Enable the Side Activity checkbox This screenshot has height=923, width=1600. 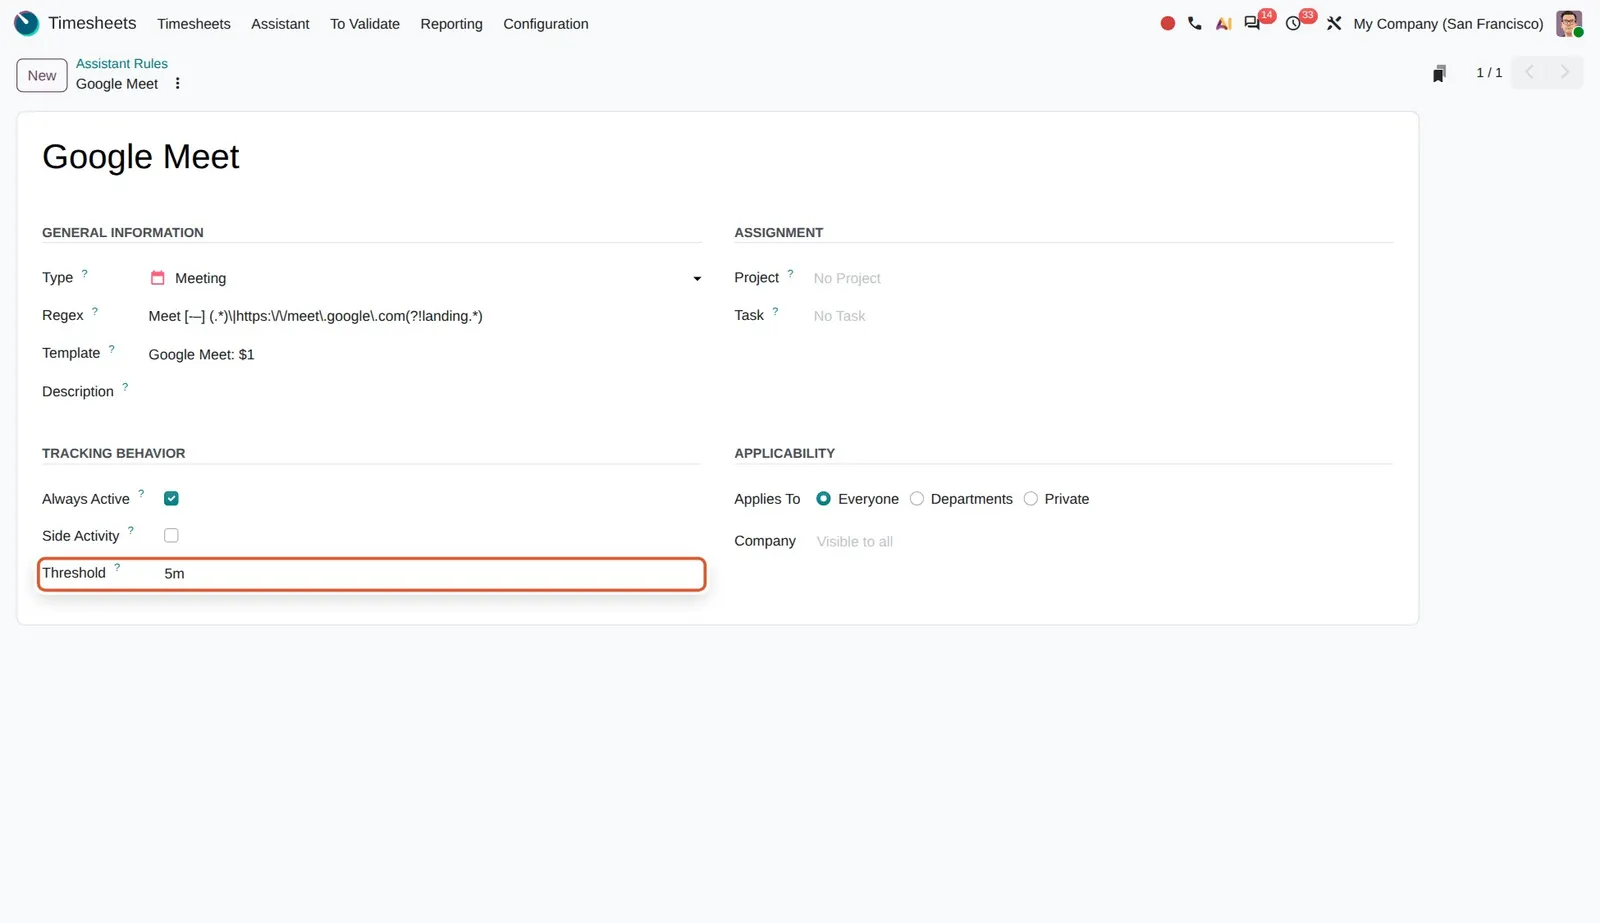pyautogui.click(x=171, y=535)
